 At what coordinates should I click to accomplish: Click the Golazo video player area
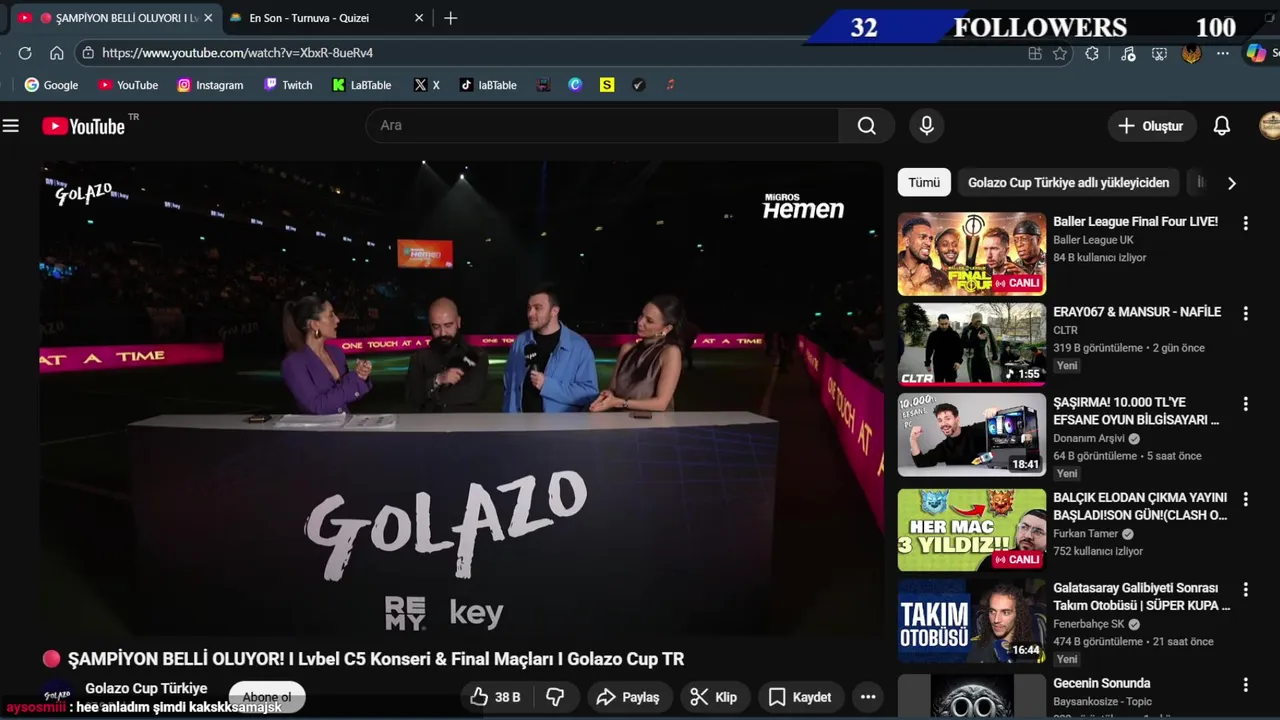(462, 400)
